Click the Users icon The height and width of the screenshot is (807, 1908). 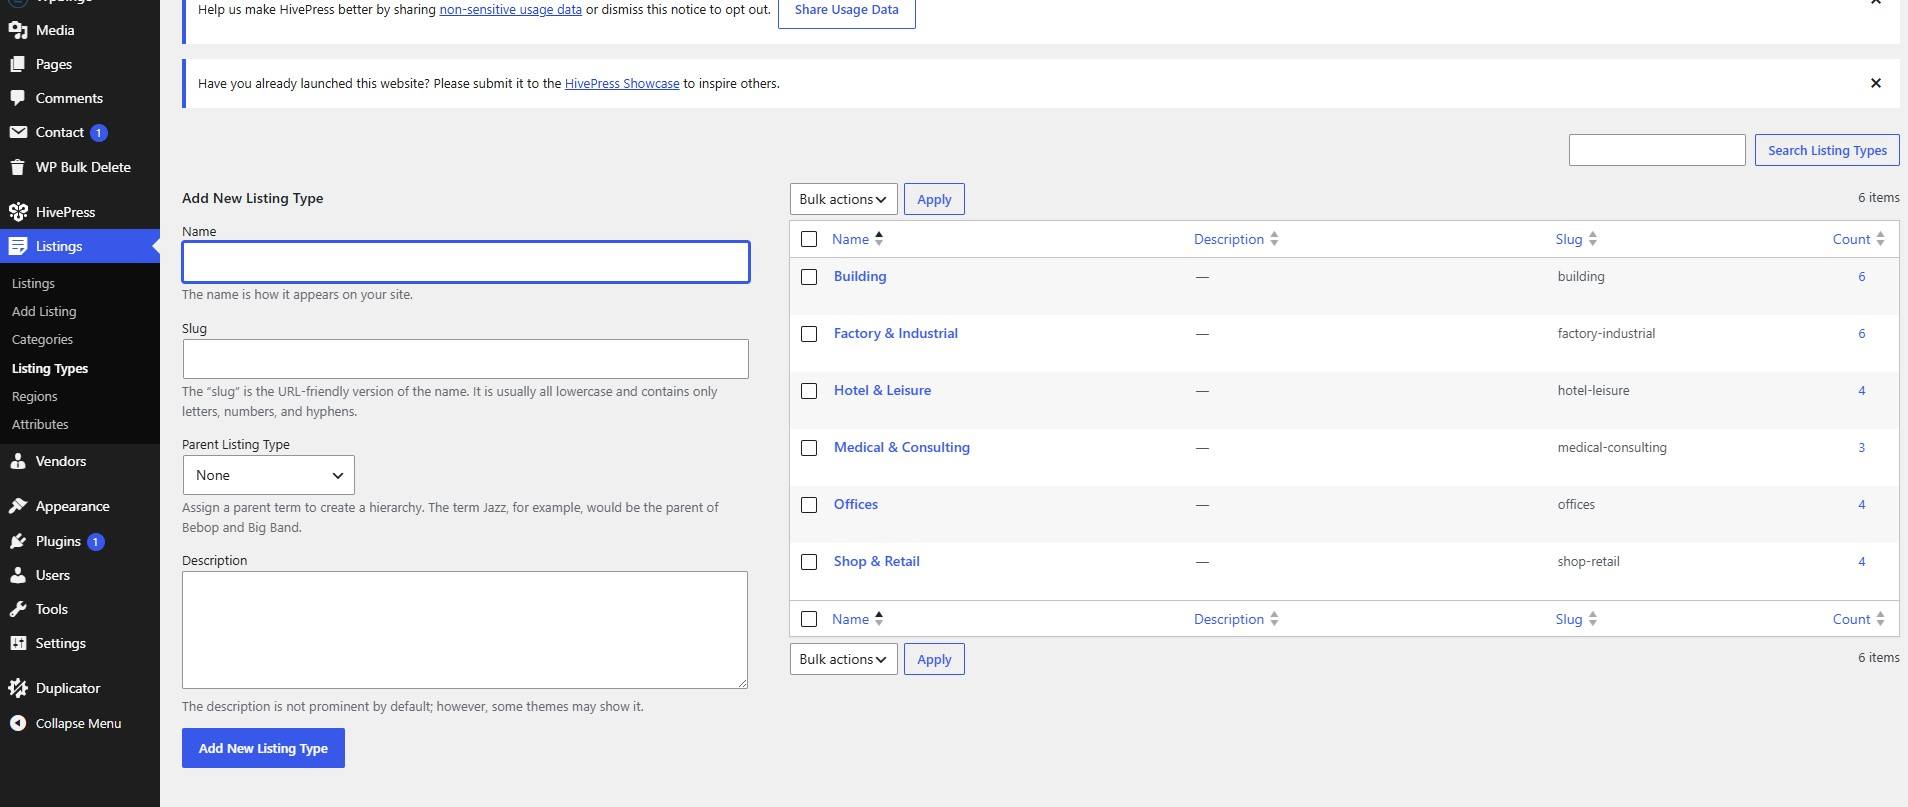pos(17,575)
